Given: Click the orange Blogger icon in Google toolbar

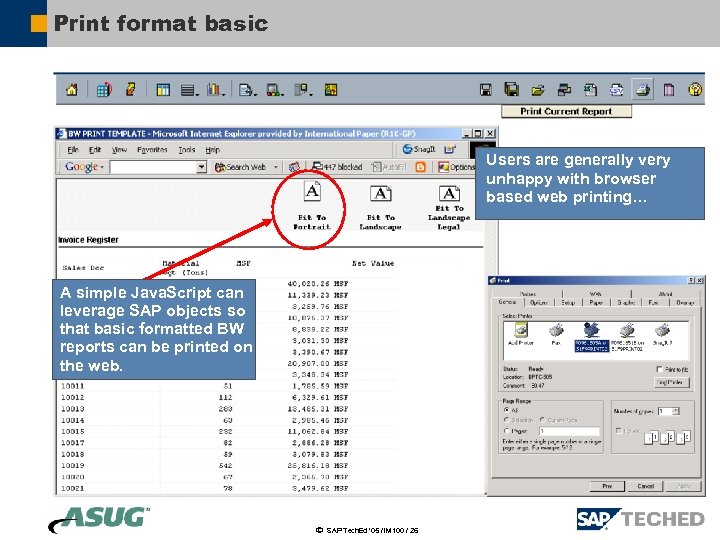Looking at the screenshot, I should (420, 167).
